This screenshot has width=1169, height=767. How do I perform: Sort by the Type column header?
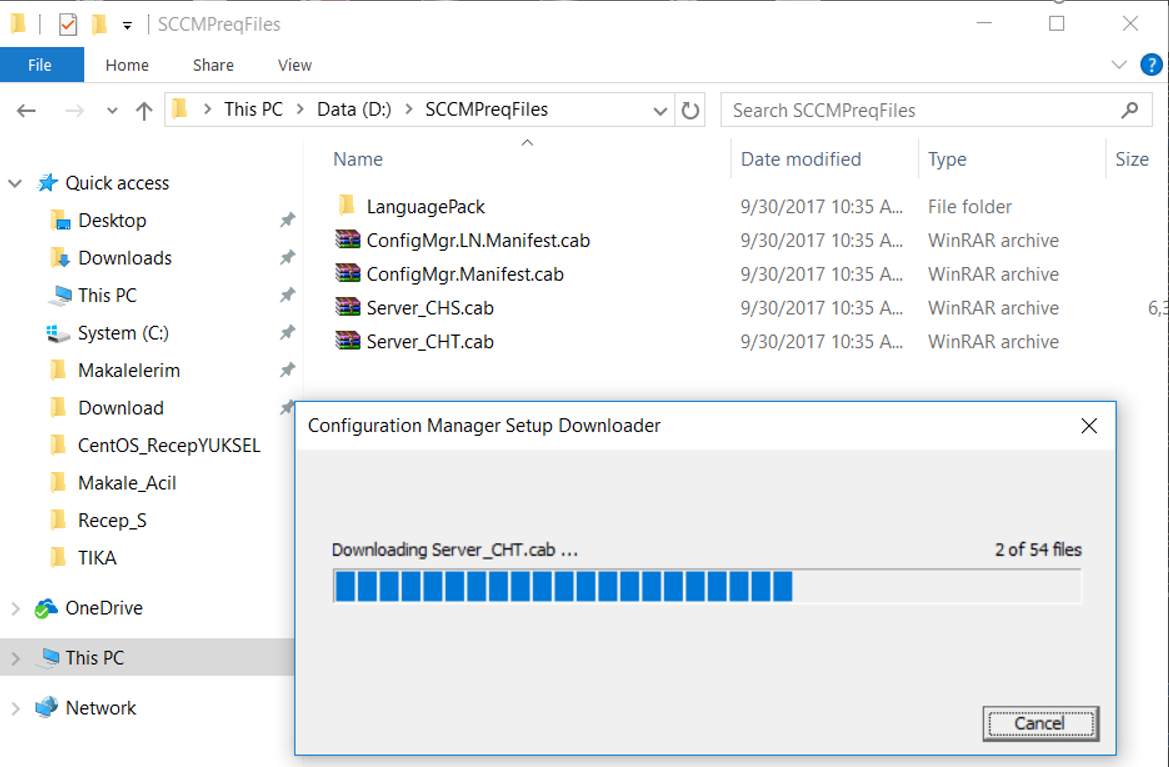[x=947, y=160]
